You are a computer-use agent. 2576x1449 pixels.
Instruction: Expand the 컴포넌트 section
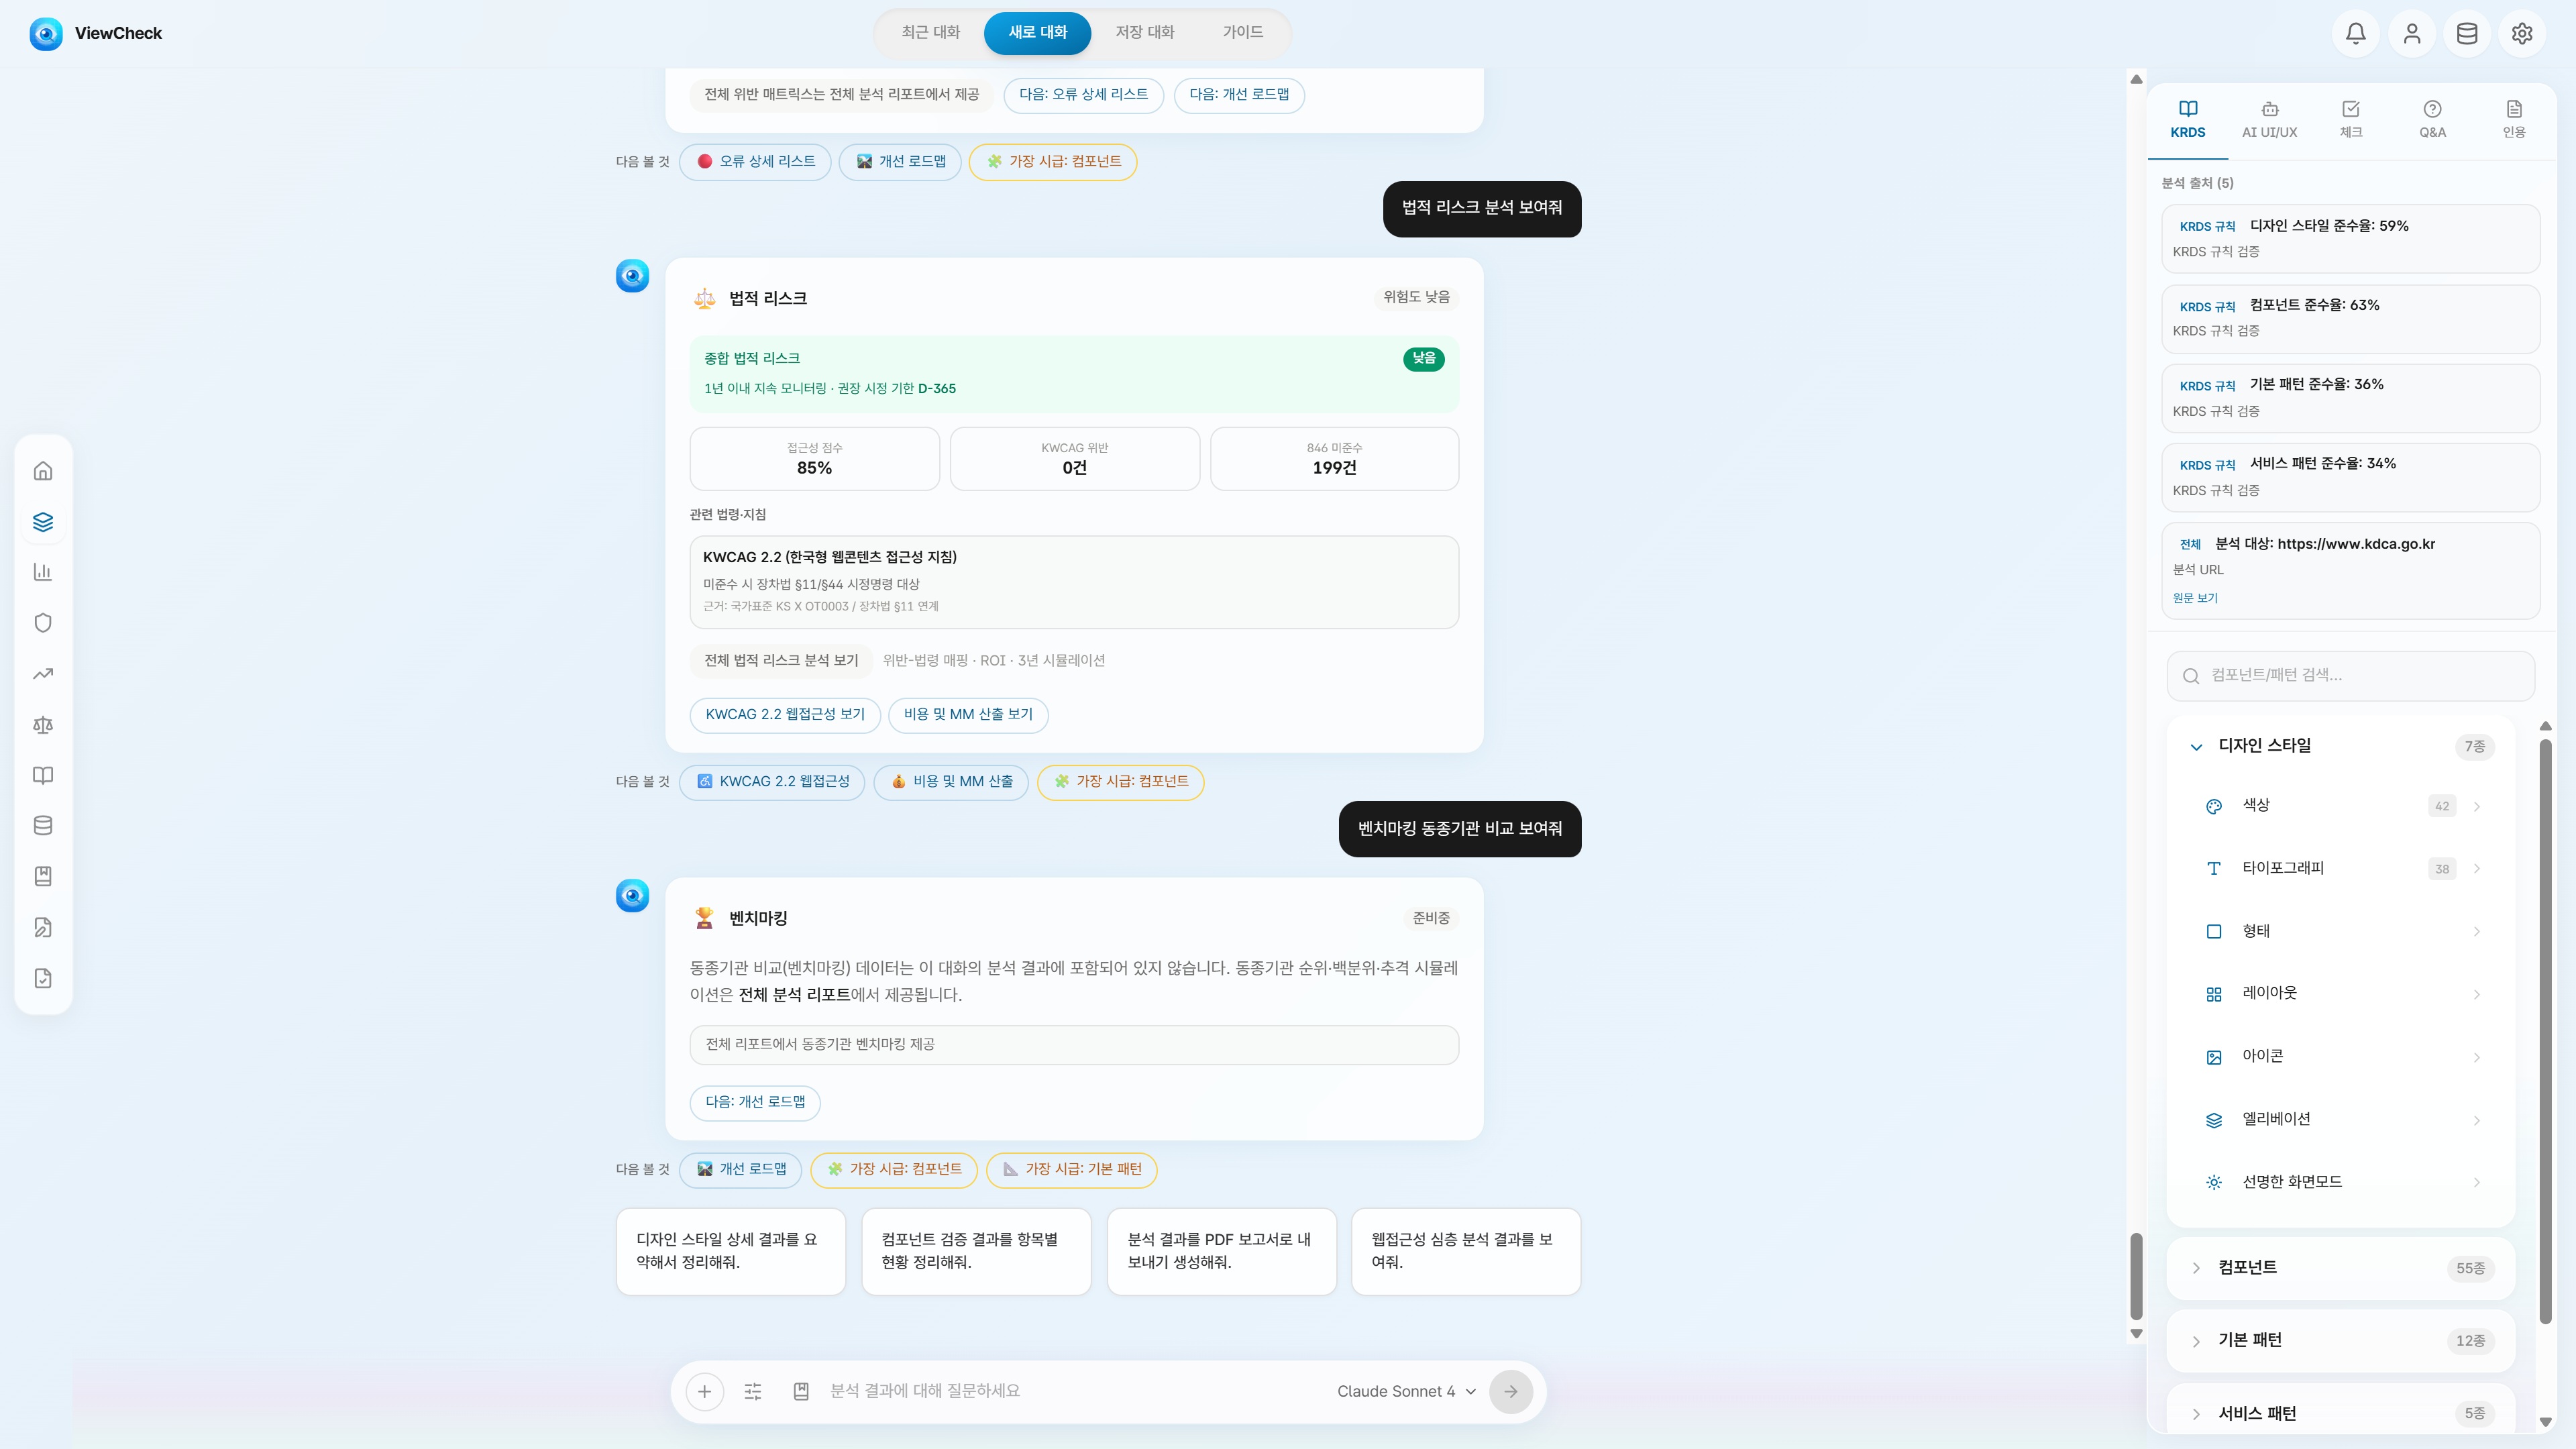click(2340, 1268)
